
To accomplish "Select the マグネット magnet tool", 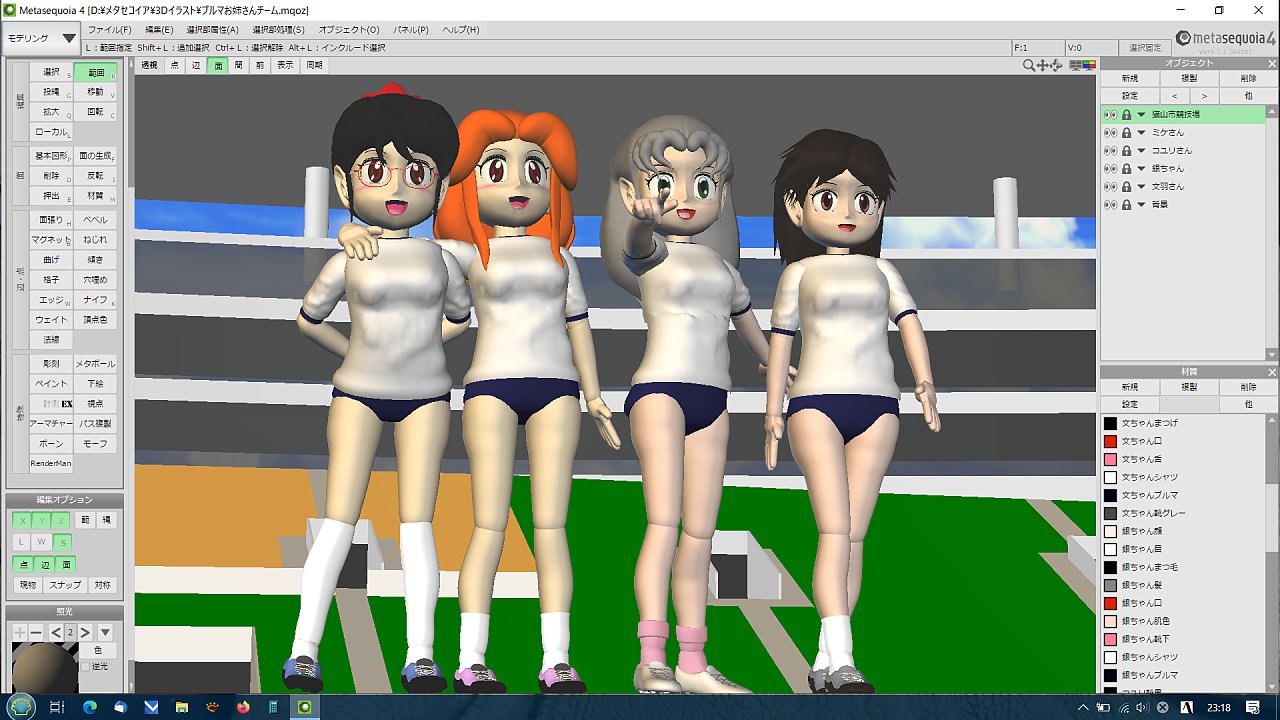I will click(51, 240).
